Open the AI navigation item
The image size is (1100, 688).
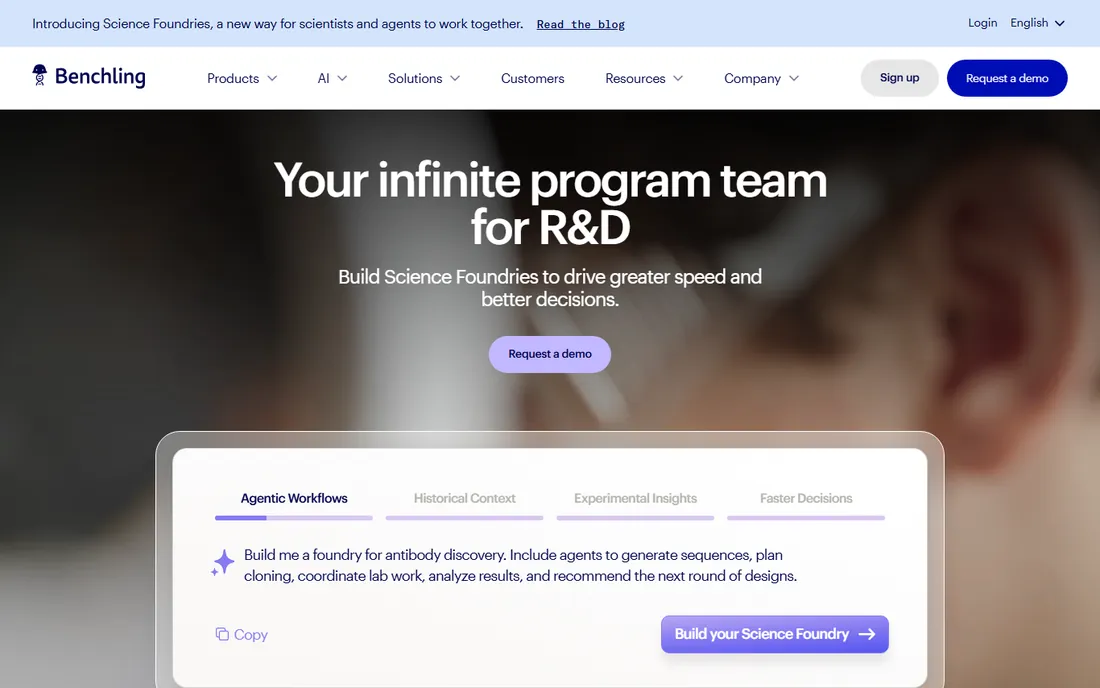(x=332, y=79)
